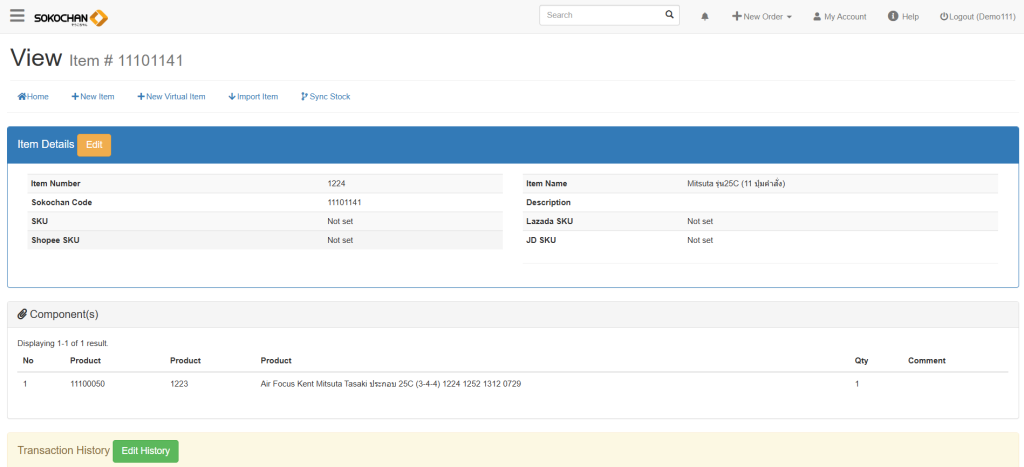Click the Comment column header
Viewport: 1024px width, 467px height.
[926, 361]
